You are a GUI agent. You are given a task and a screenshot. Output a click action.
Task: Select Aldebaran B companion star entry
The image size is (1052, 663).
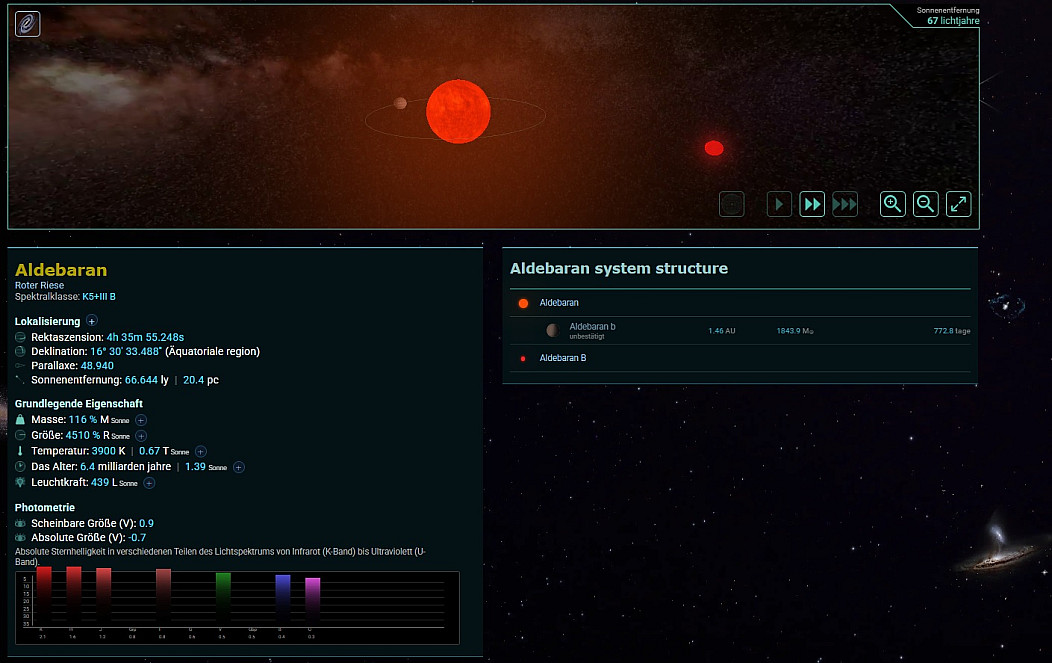(x=563, y=358)
